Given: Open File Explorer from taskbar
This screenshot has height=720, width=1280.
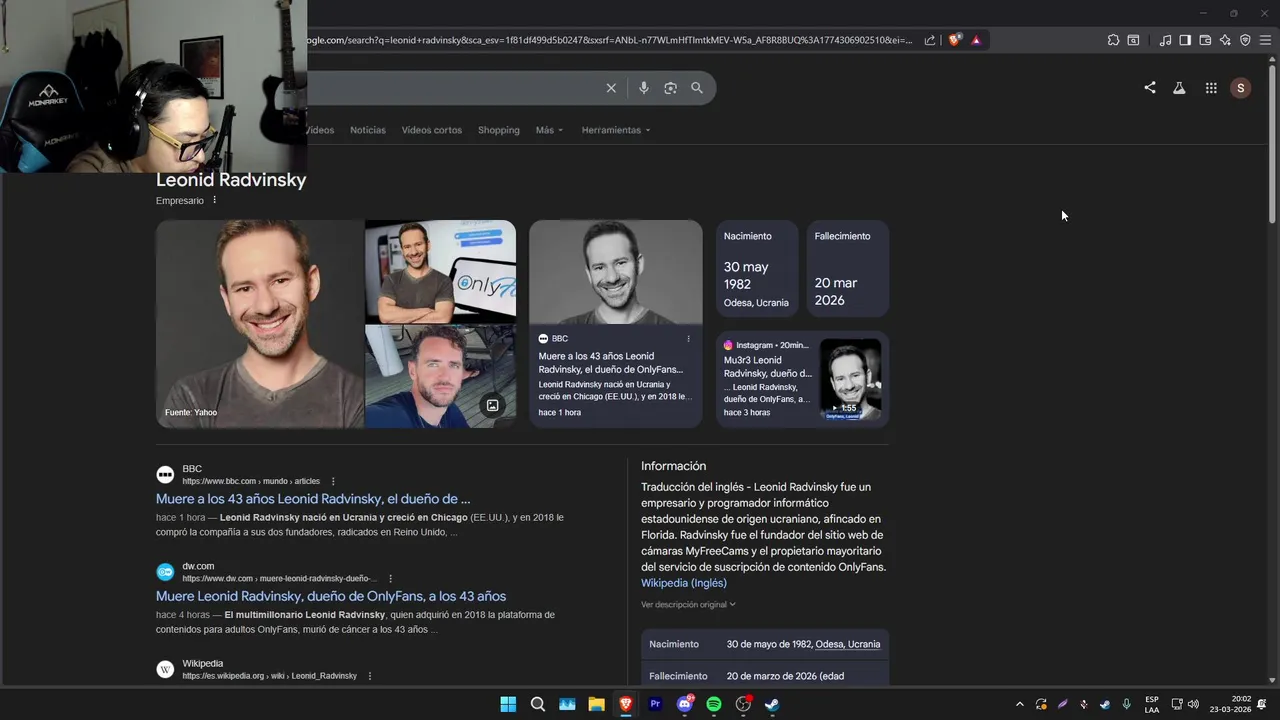Looking at the screenshot, I should pos(596,704).
